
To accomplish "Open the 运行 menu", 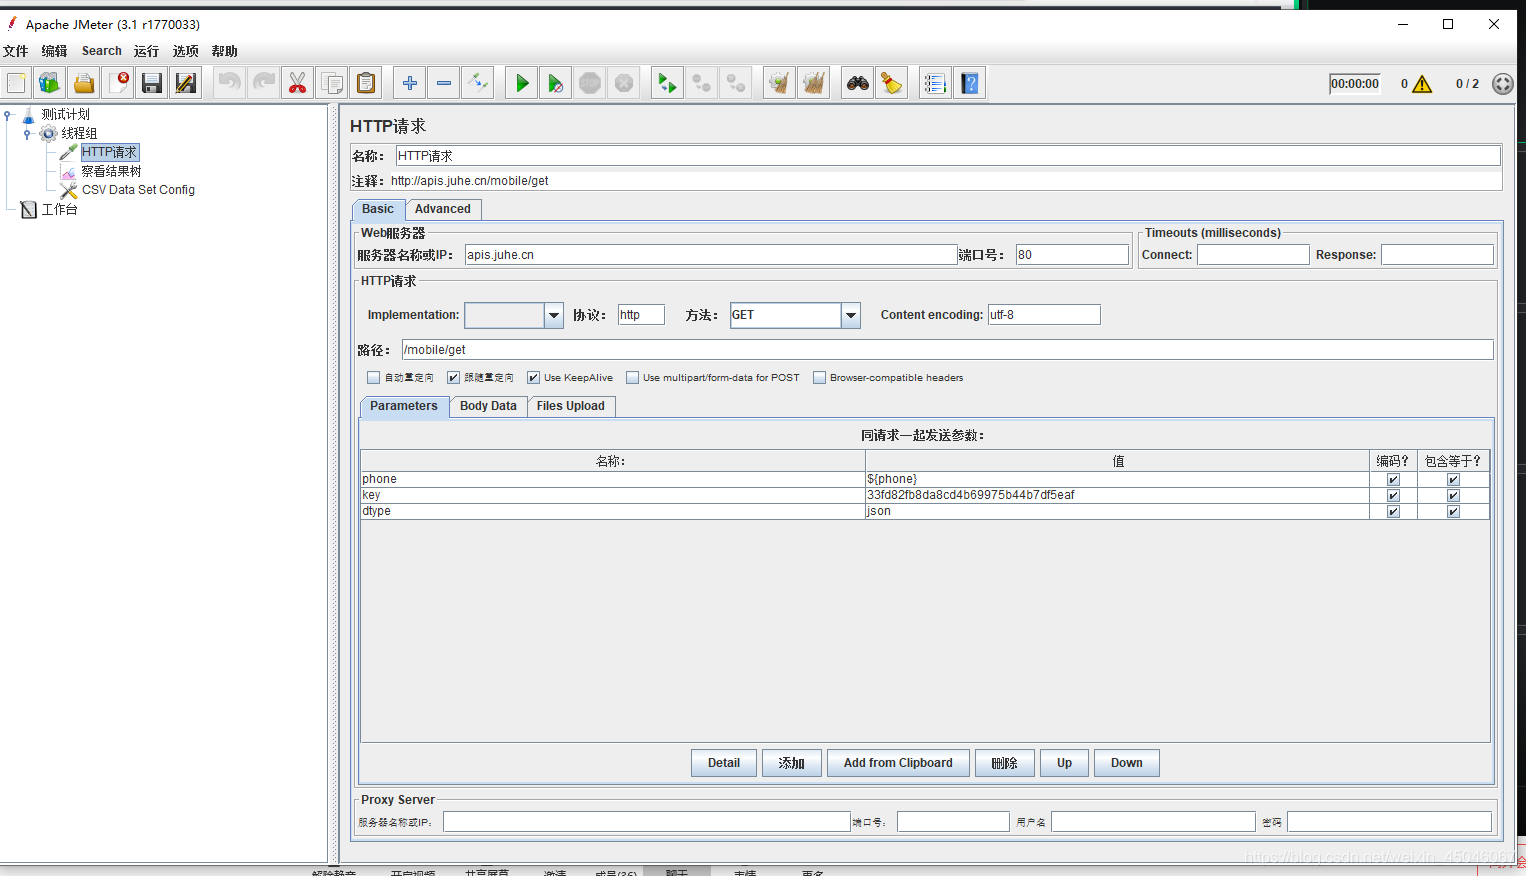I will pyautogui.click(x=146, y=51).
